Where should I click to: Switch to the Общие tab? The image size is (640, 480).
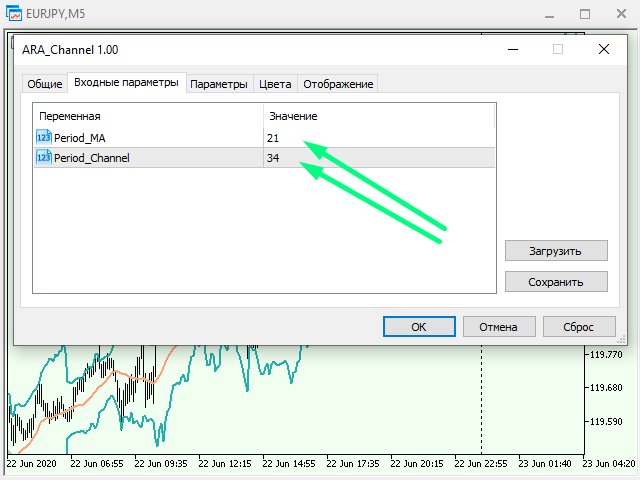[44, 84]
